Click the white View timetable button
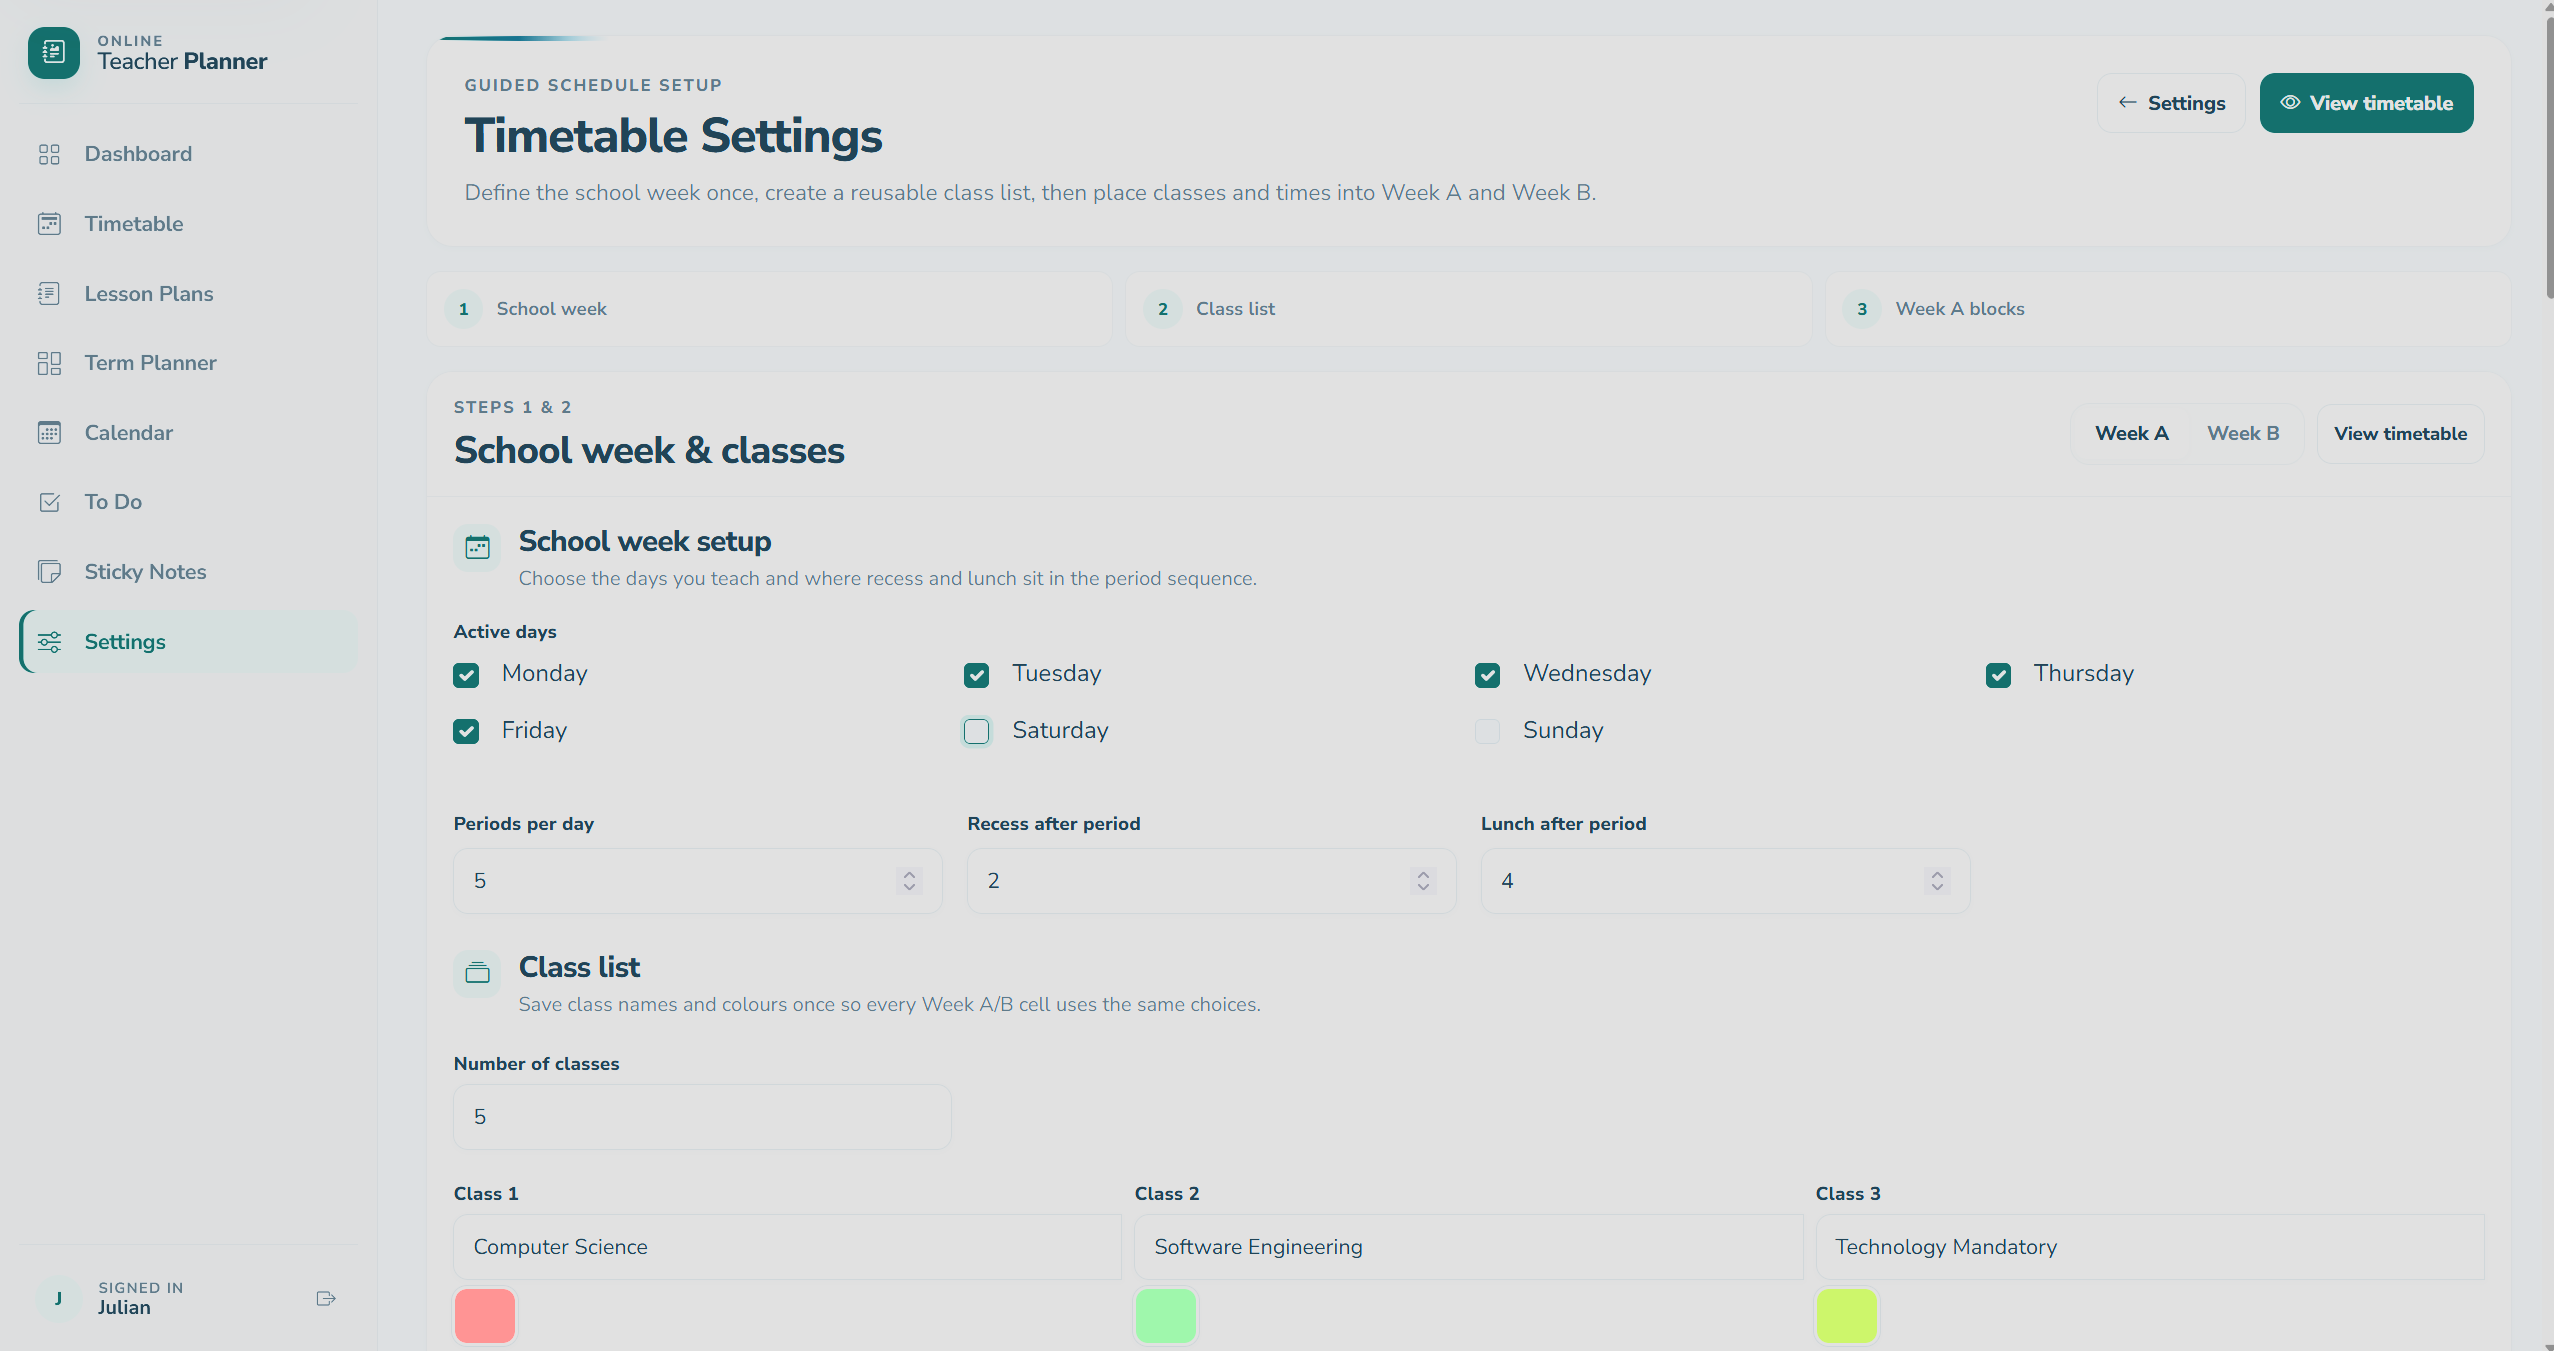Screen dimensions: 2554x1351 (x=2400, y=434)
